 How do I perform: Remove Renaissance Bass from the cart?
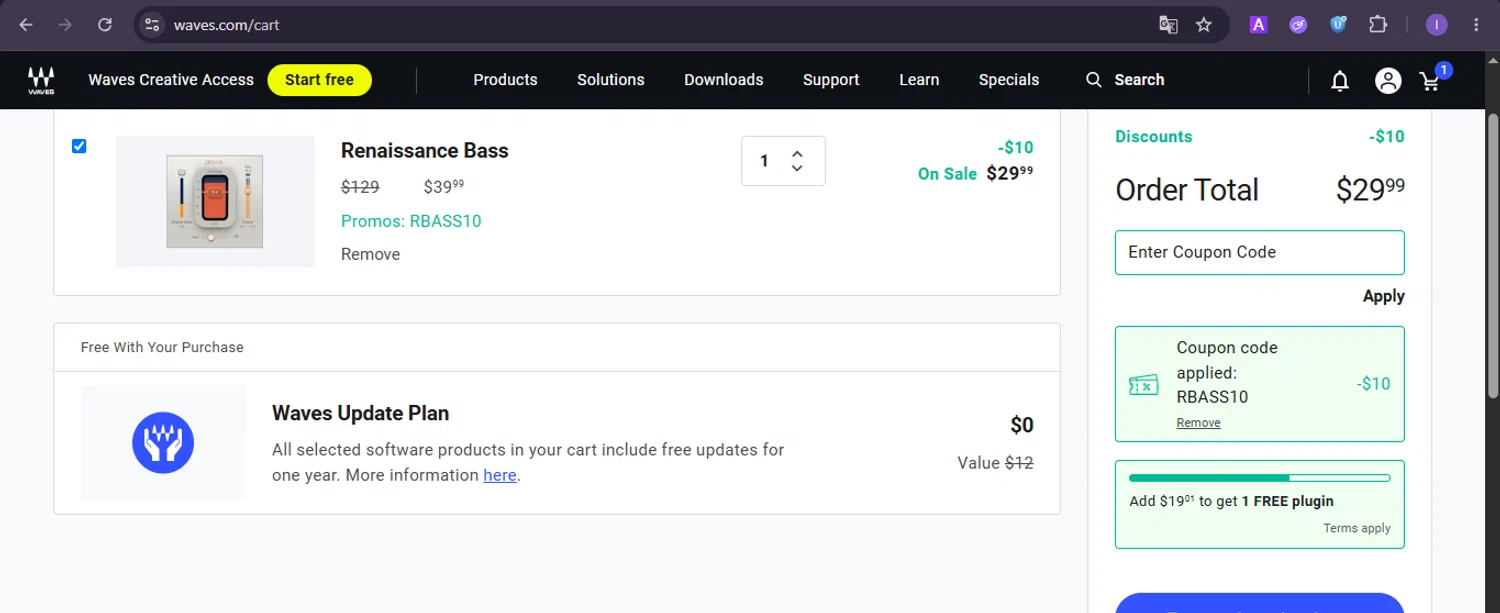pos(370,254)
